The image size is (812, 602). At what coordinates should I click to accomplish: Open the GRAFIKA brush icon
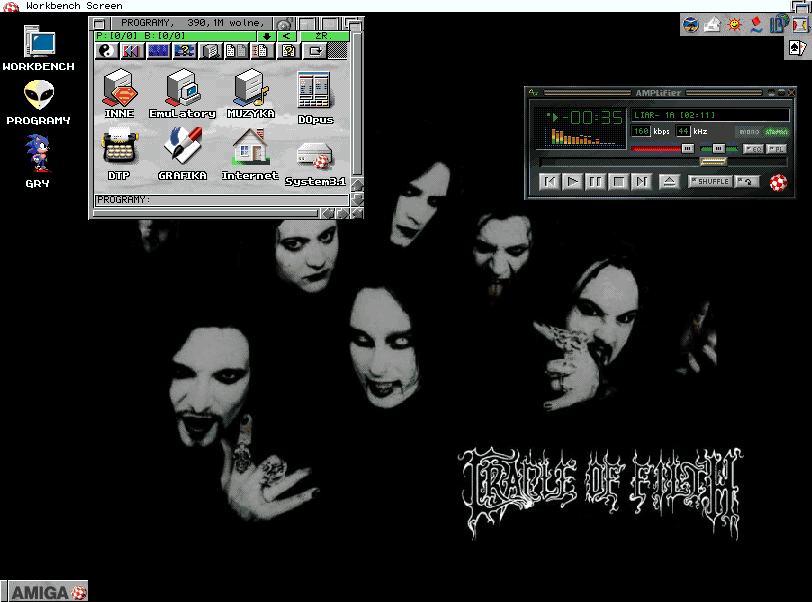[x=182, y=153]
